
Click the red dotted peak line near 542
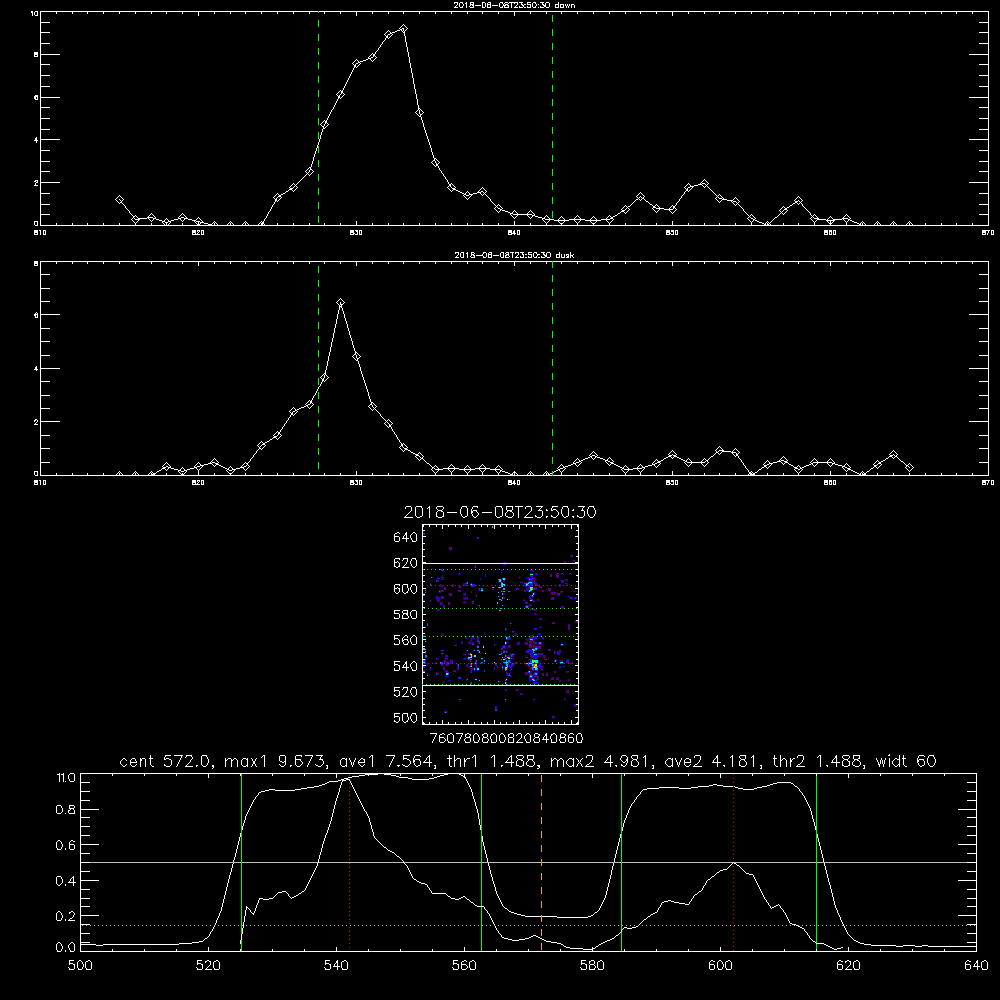coord(349,862)
